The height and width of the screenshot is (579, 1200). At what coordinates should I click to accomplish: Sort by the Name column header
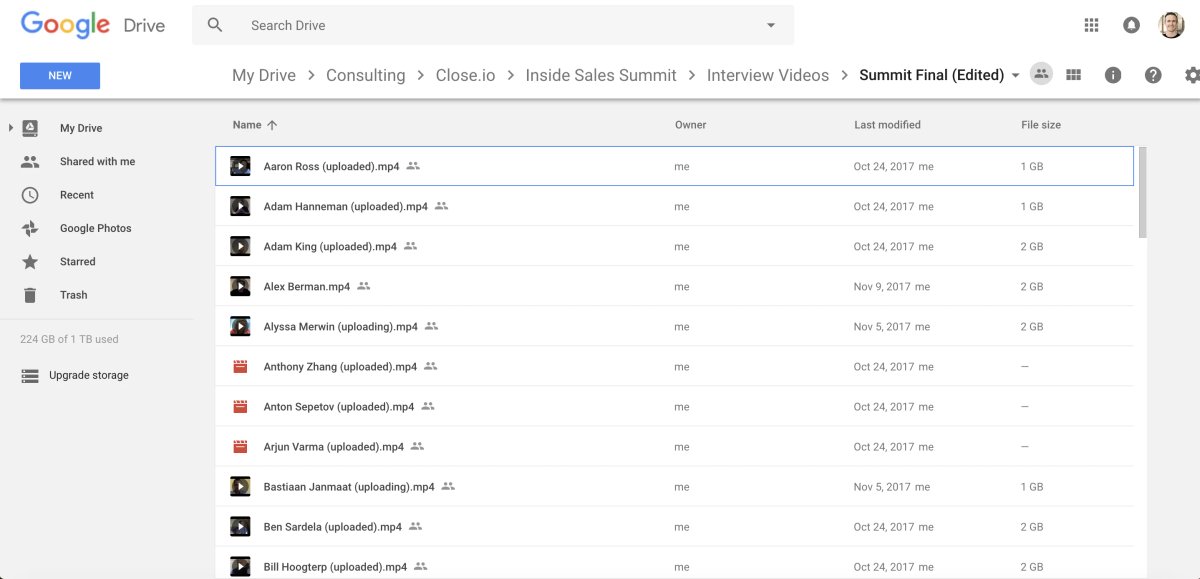pos(247,125)
